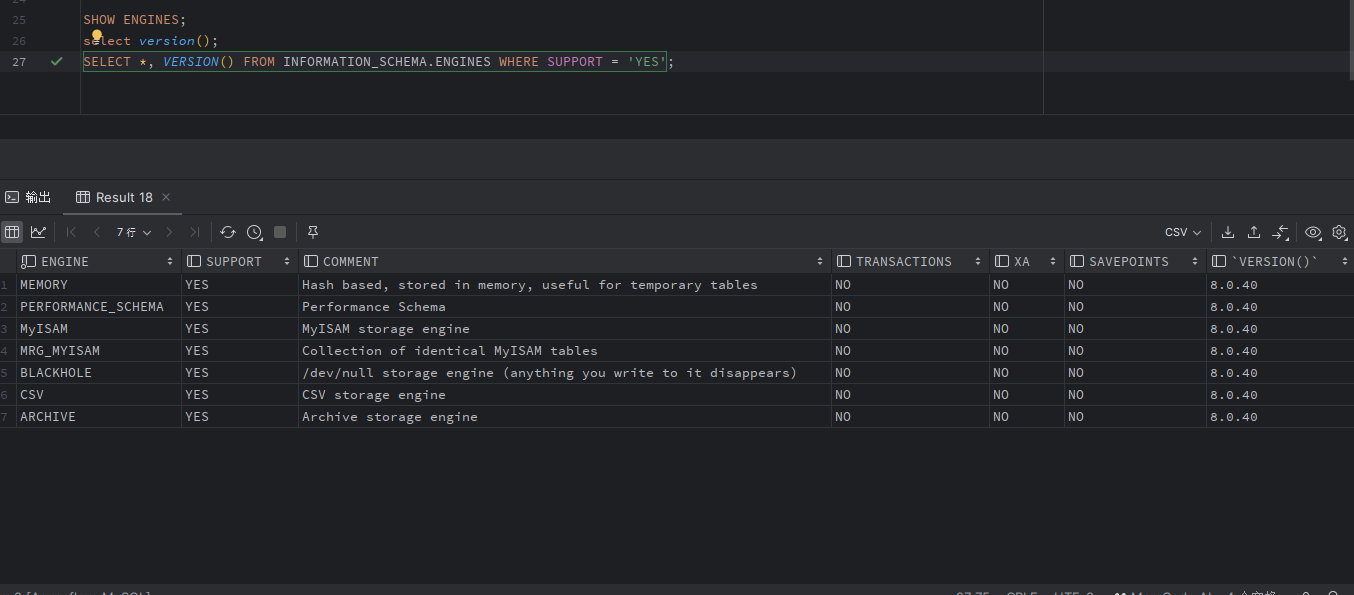
Task: Click the SUPPORT cell for the BLACKHOLE row
Action: (x=240, y=373)
